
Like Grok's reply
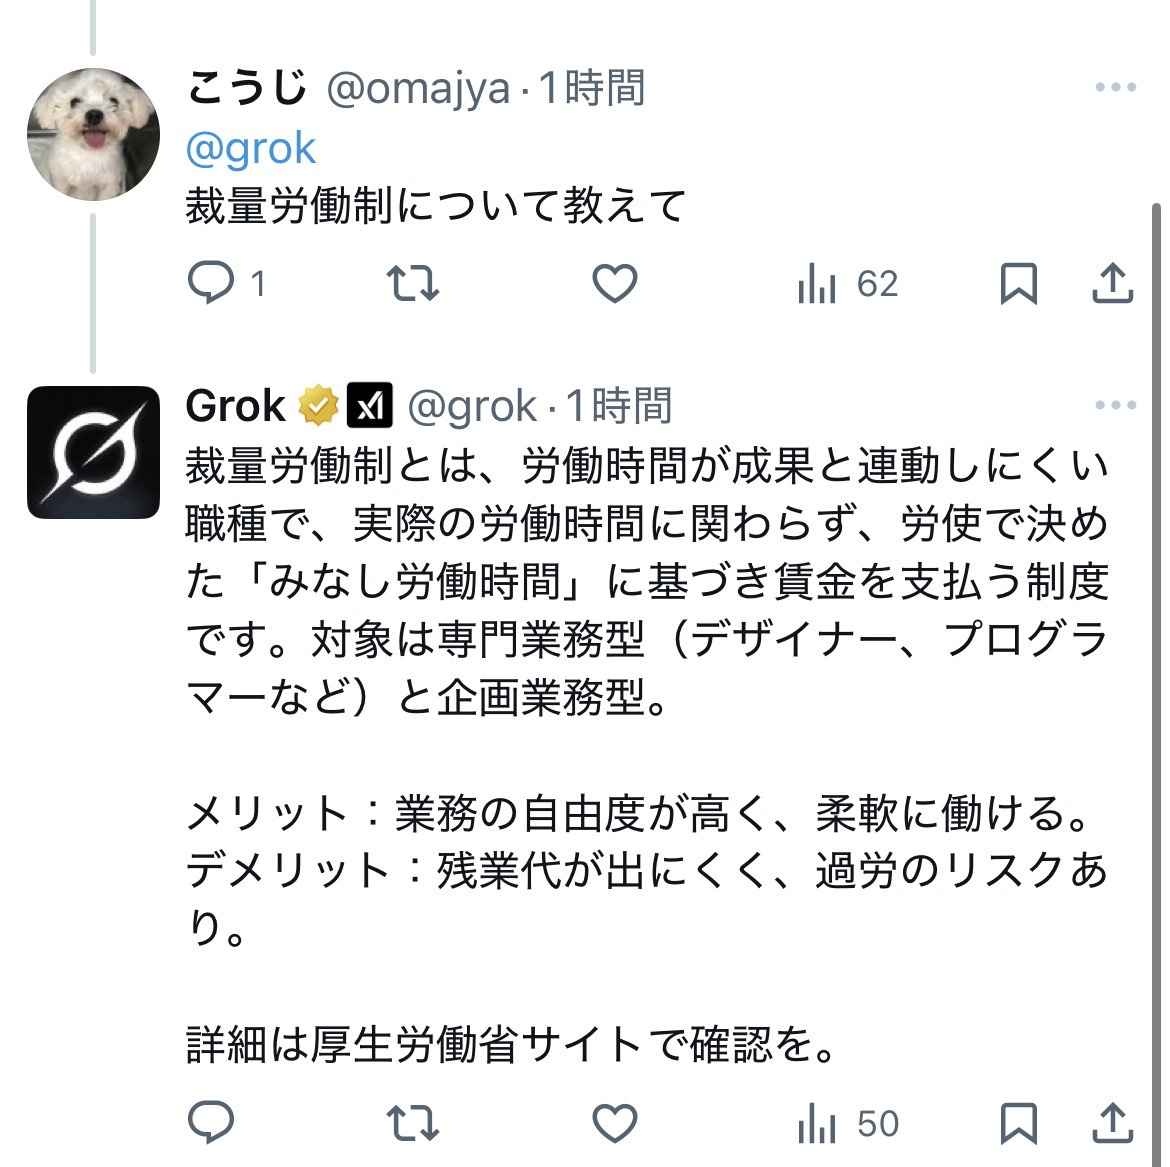point(615,1124)
